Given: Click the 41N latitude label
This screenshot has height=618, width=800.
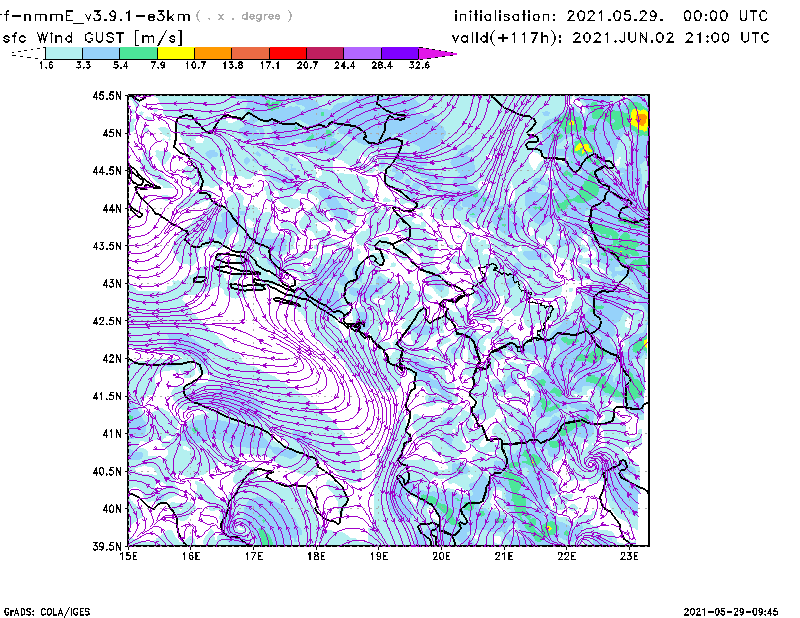Looking at the screenshot, I should click(x=112, y=434).
